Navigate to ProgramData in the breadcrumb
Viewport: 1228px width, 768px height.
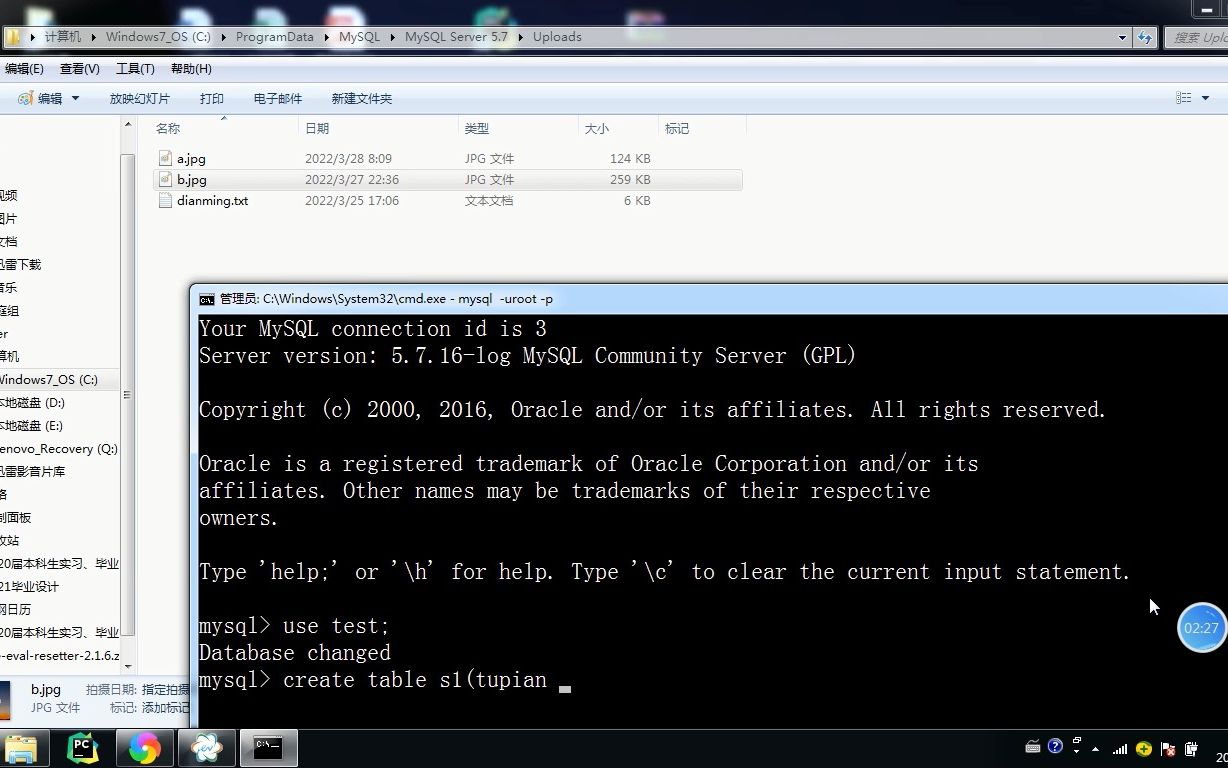[x=275, y=37]
